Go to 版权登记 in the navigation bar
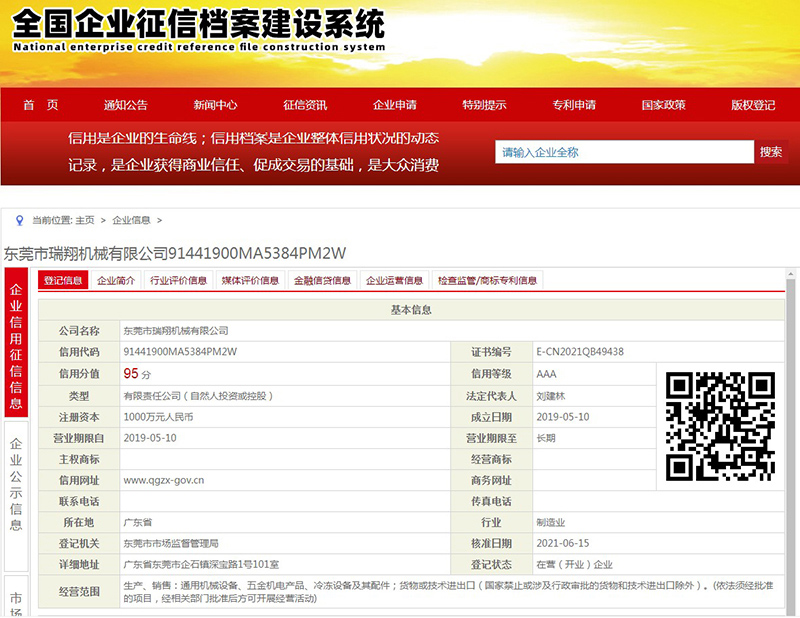 753,105
